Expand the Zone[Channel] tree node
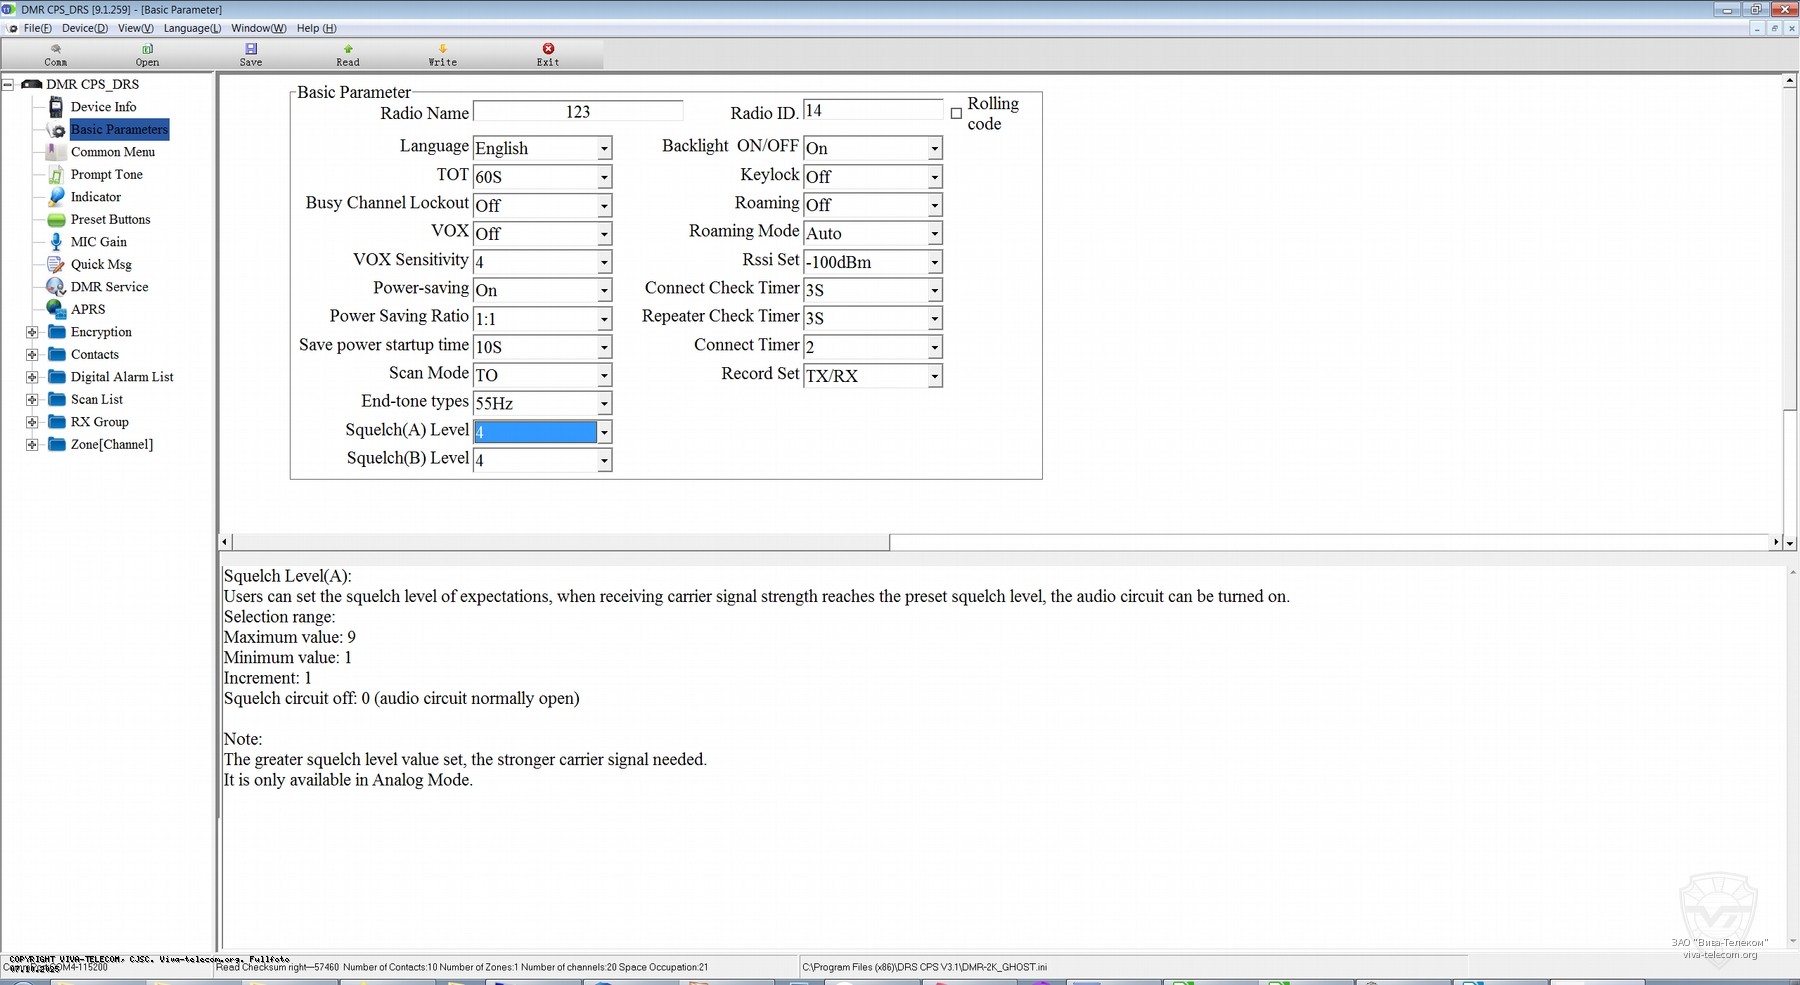 click(x=32, y=445)
